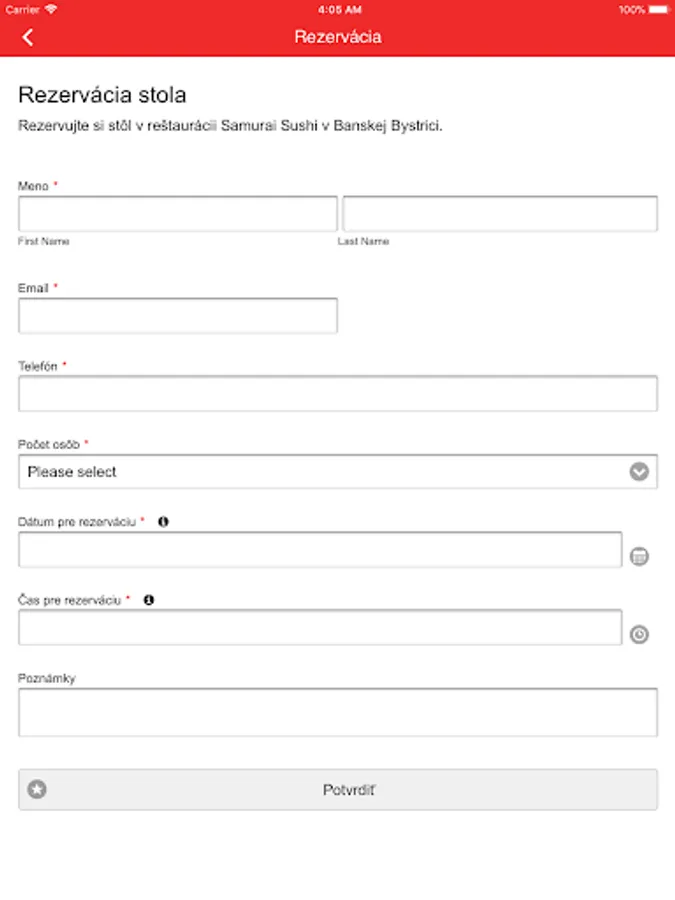Screen dimensions: 675x900
Task: Select the Telefón input field
Action: pyautogui.click(x=338, y=393)
